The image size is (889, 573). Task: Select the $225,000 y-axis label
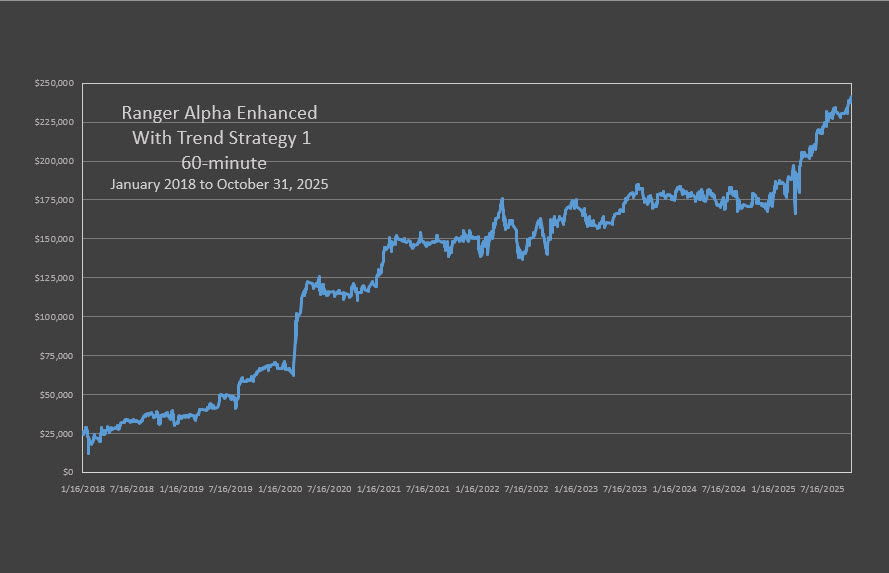pyautogui.click(x=56, y=122)
